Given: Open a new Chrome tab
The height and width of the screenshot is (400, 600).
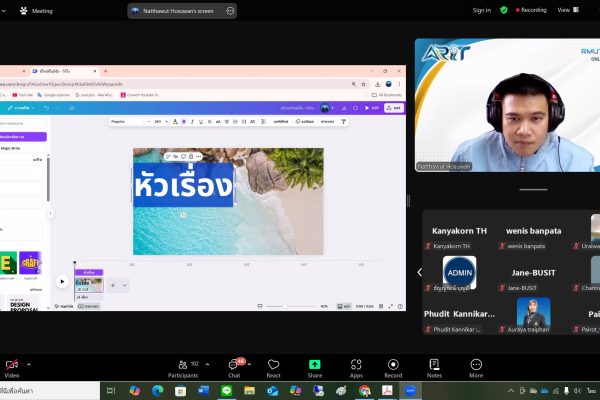Looking at the screenshot, I should 105,71.
